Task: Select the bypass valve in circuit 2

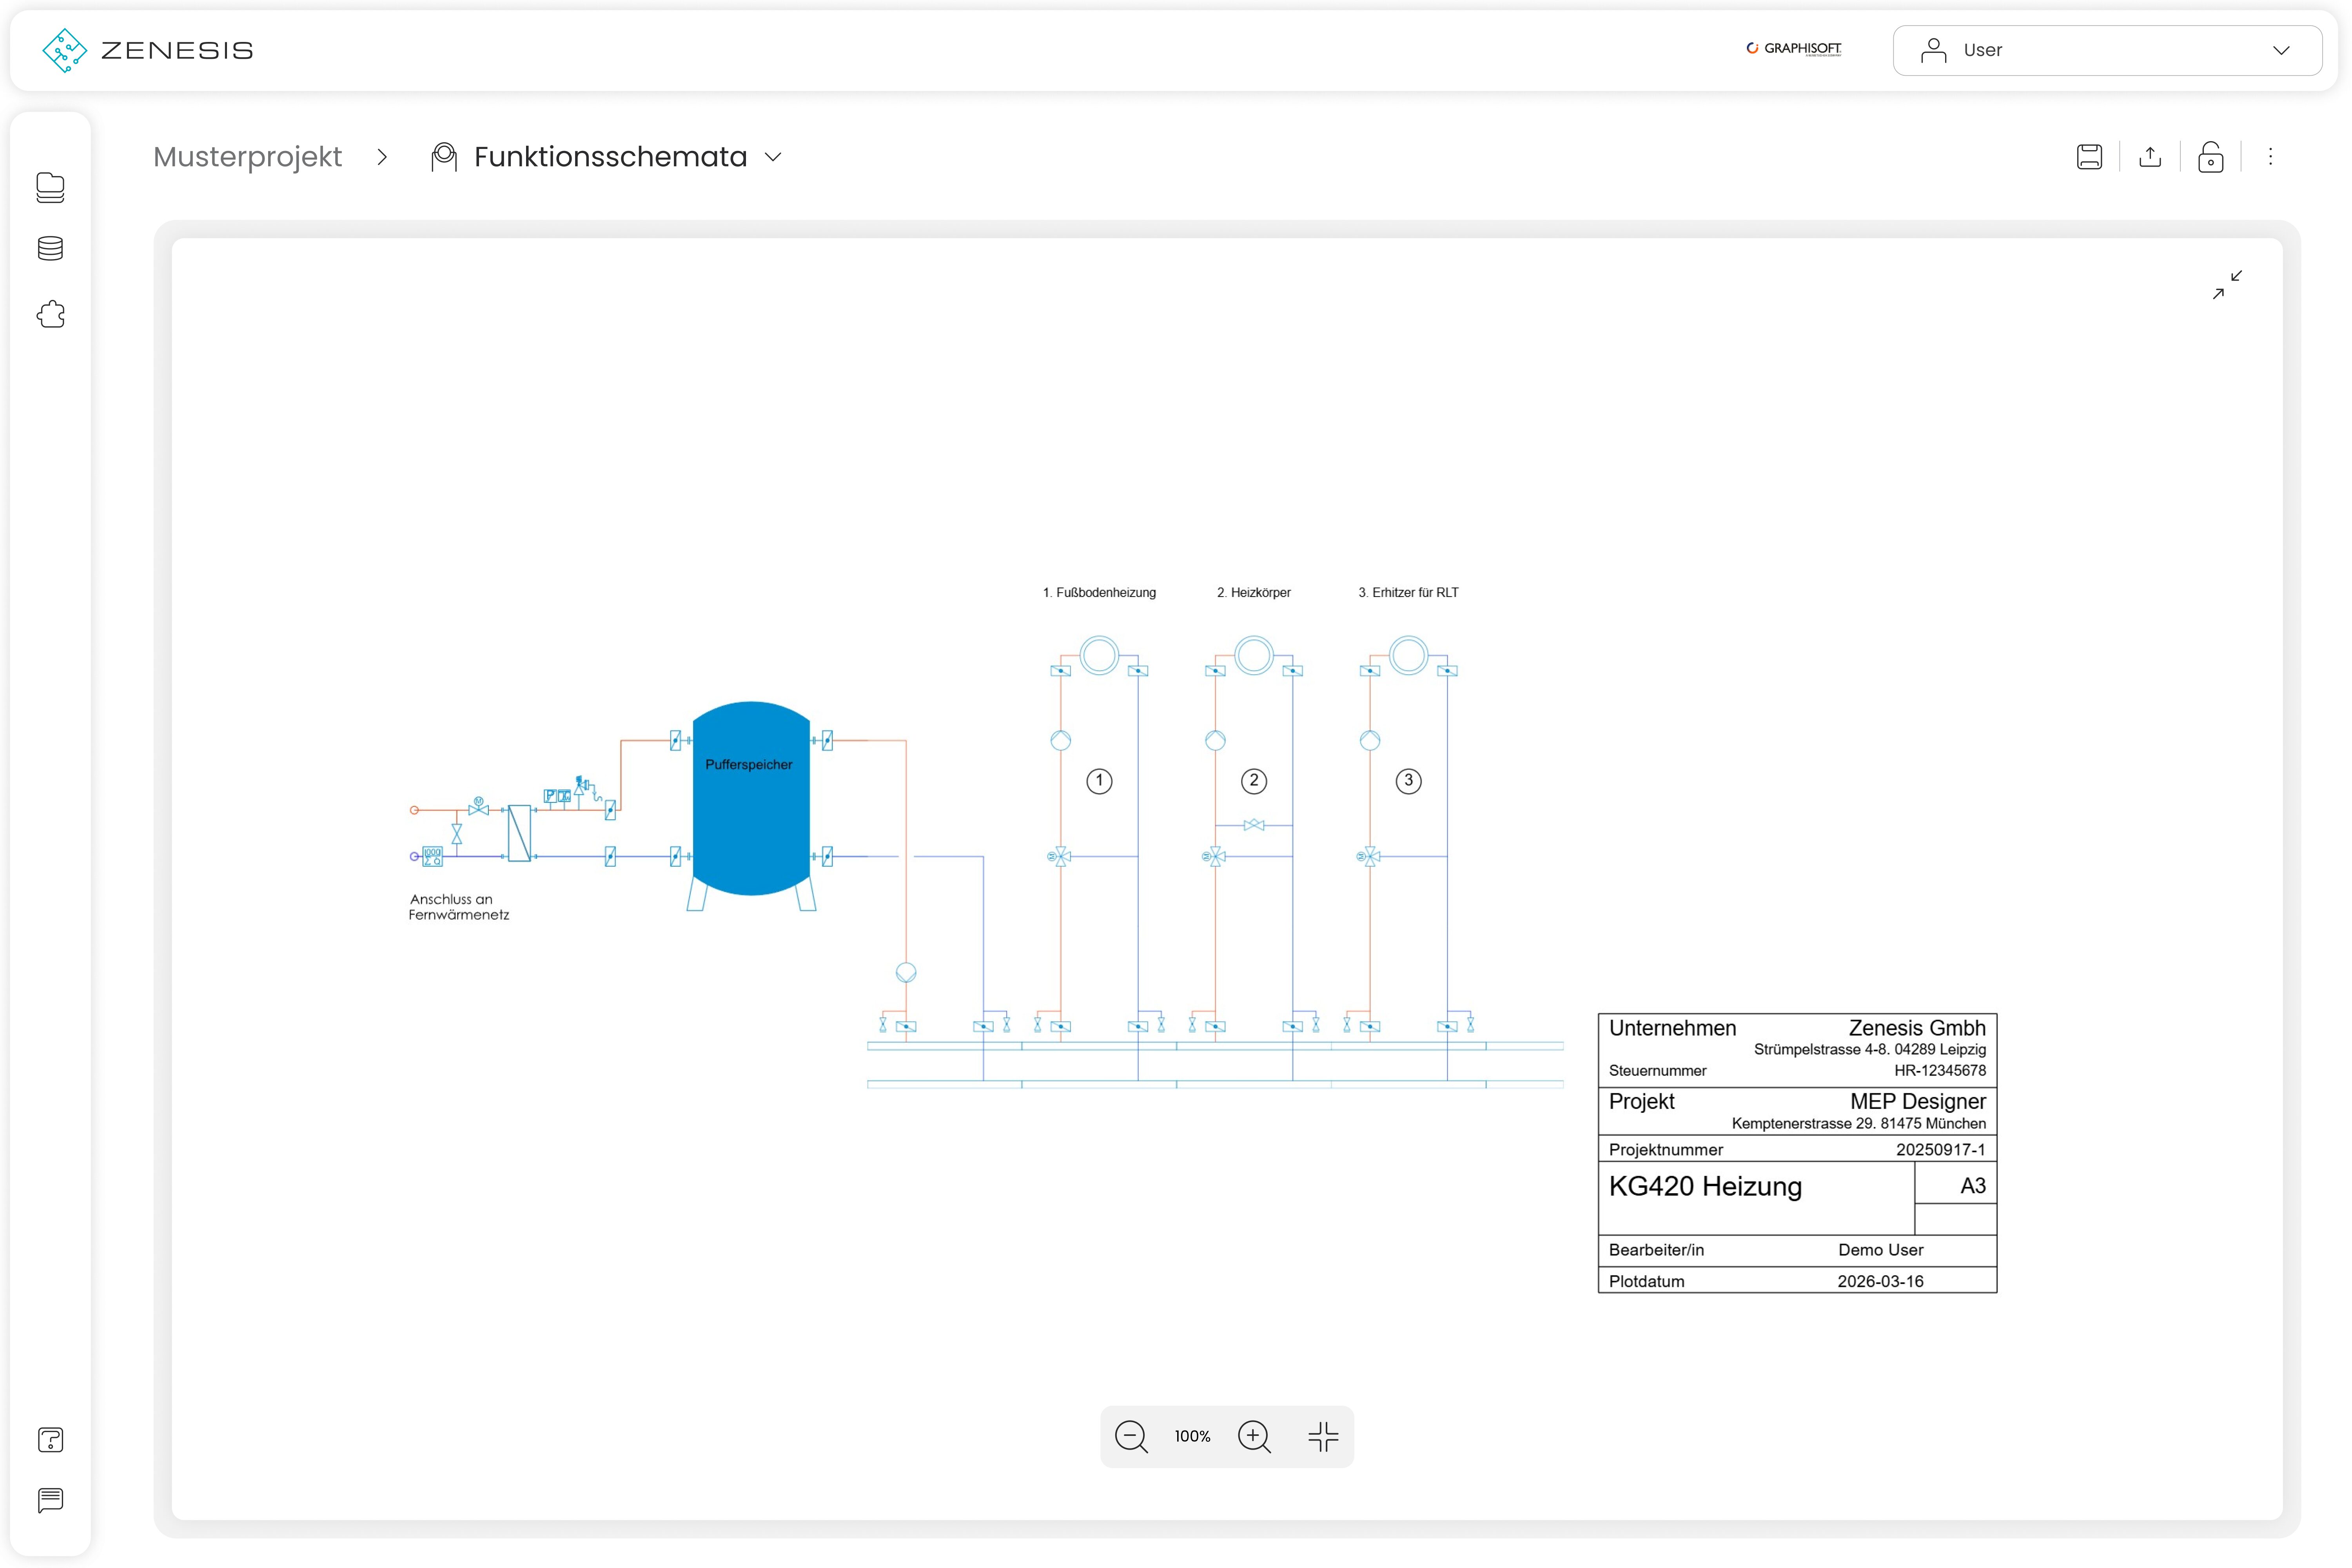Action: (1254, 825)
